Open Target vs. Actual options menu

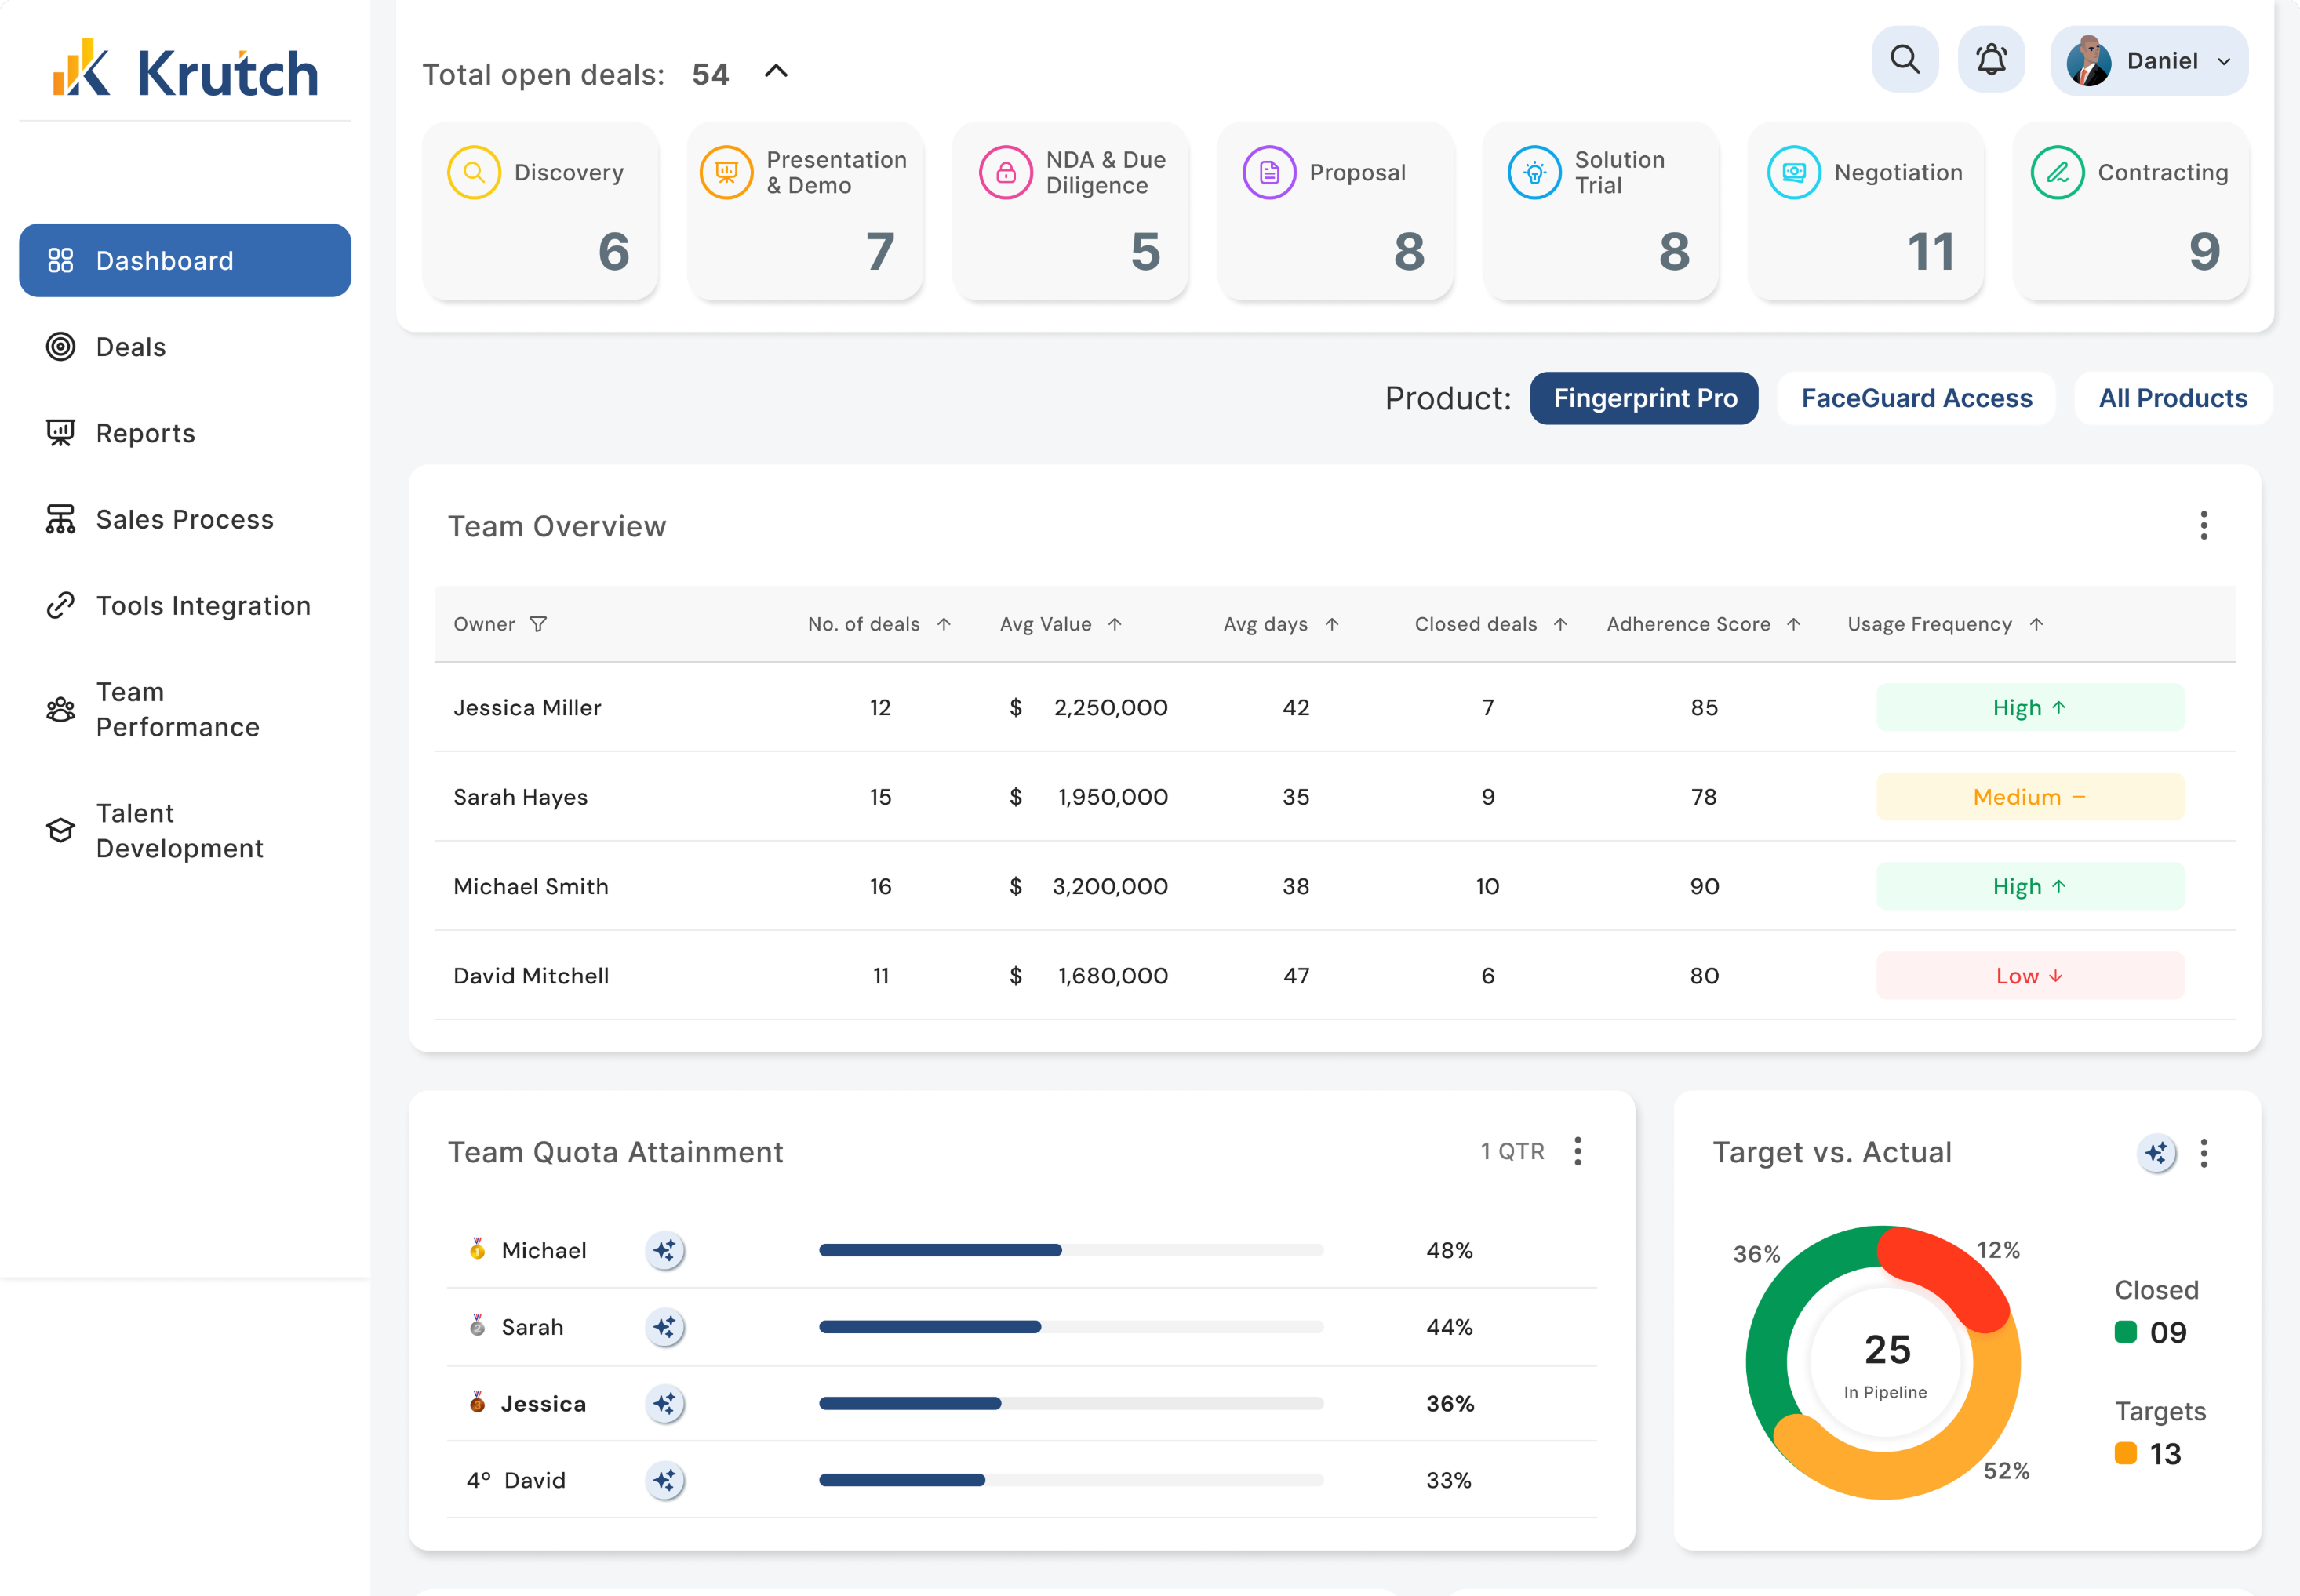pos(2204,1153)
